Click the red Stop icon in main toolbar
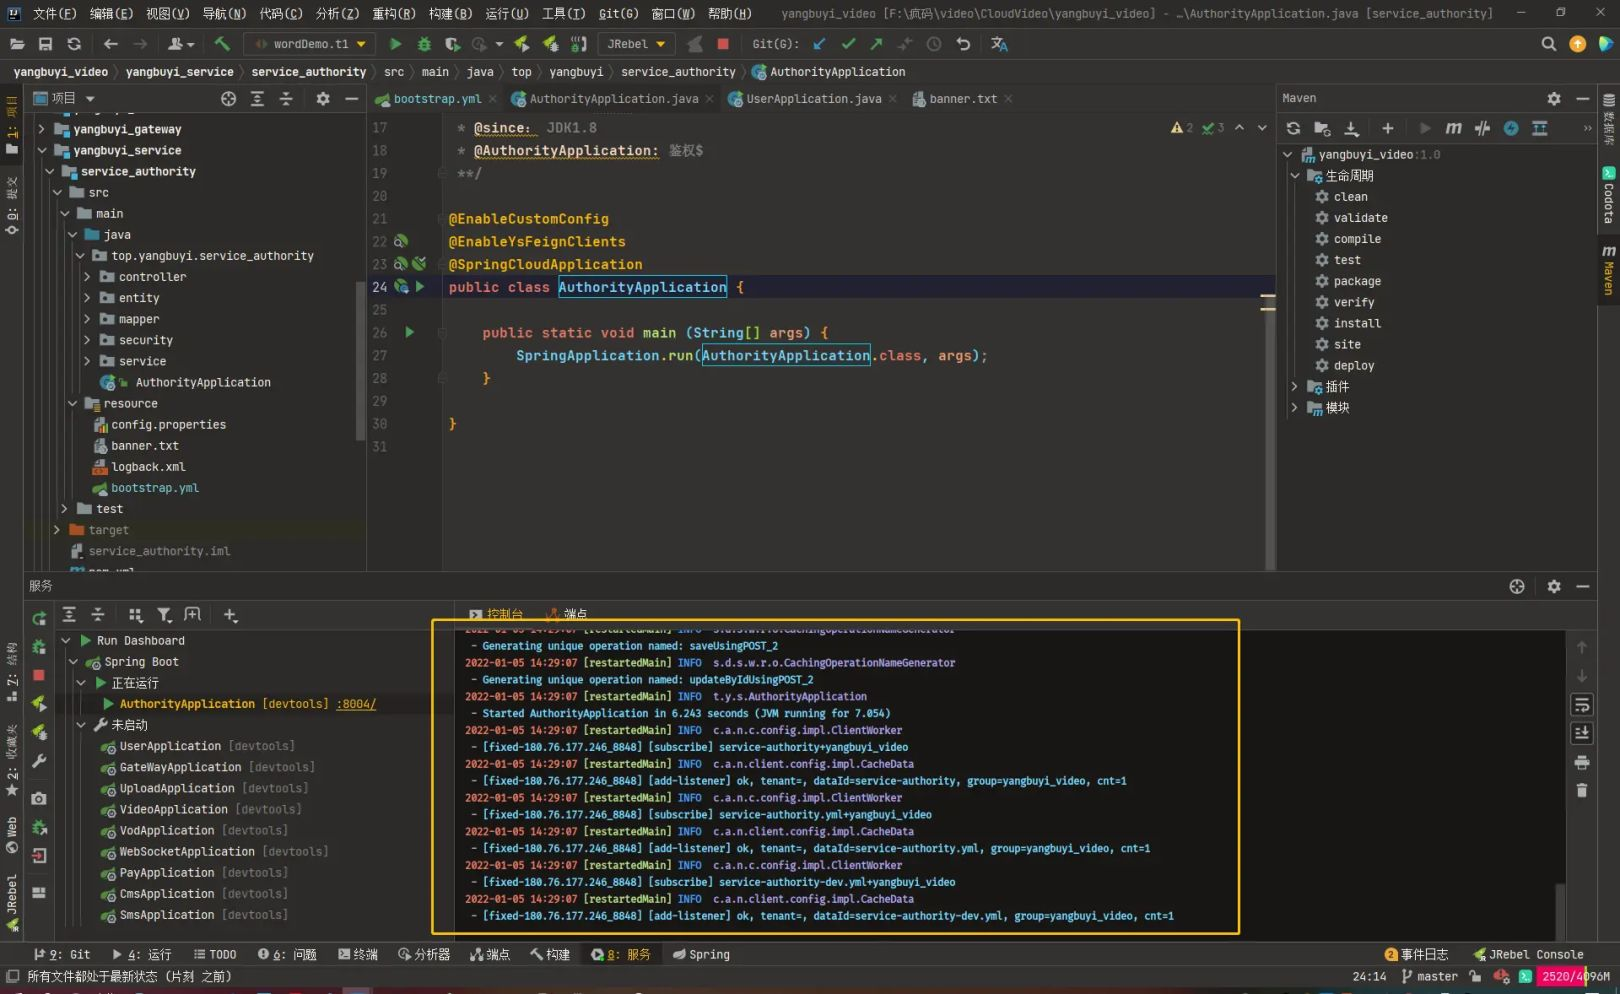1620x994 pixels. 723,44
